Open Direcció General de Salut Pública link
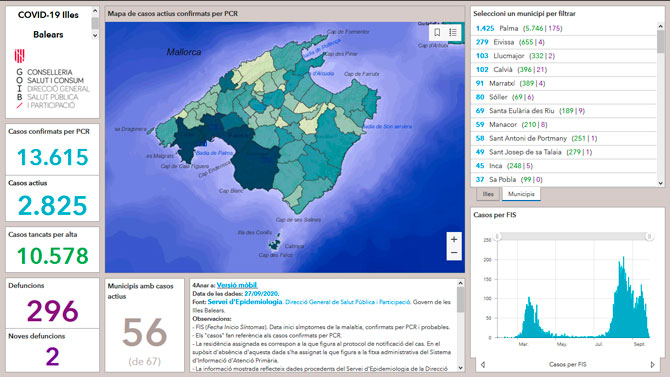The height and width of the screenshot is (377, 670). click(348, 302)
